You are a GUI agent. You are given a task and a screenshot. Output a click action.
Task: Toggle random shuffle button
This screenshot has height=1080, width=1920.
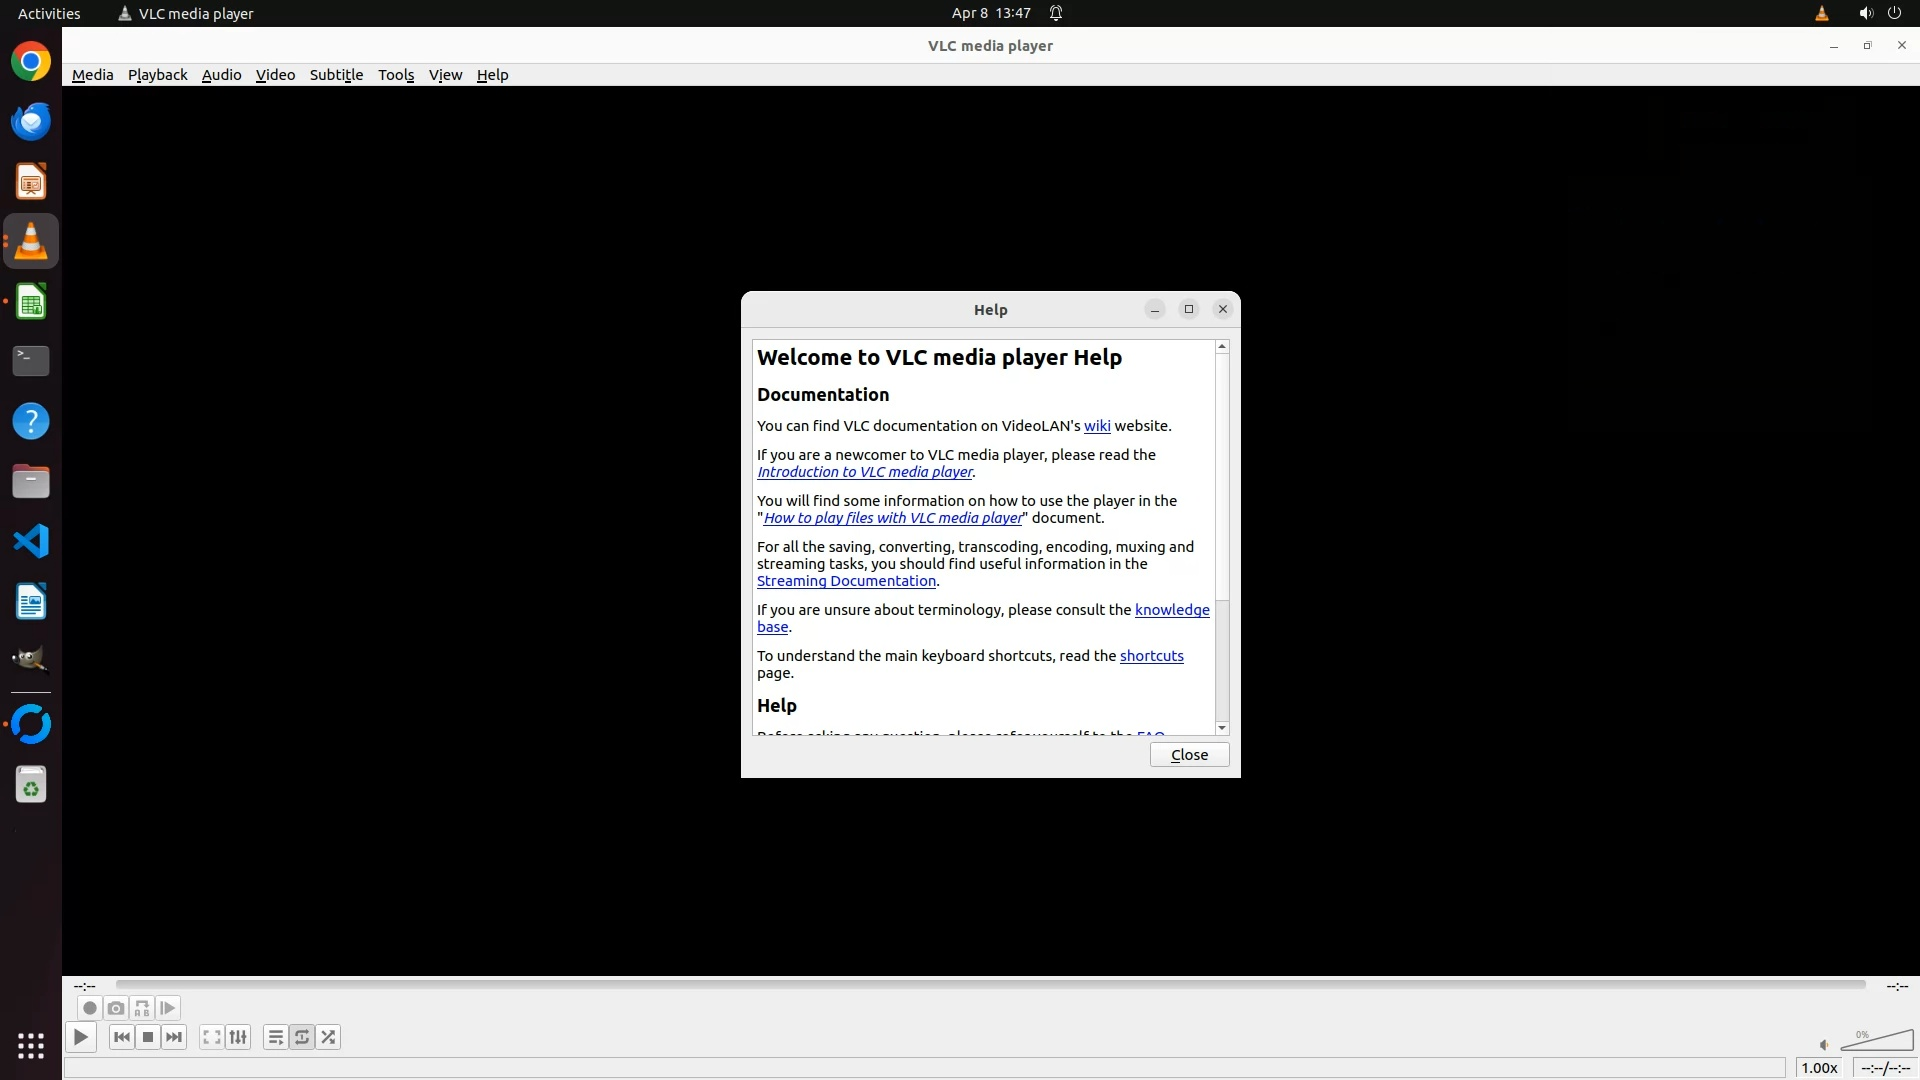[328, 1037]
